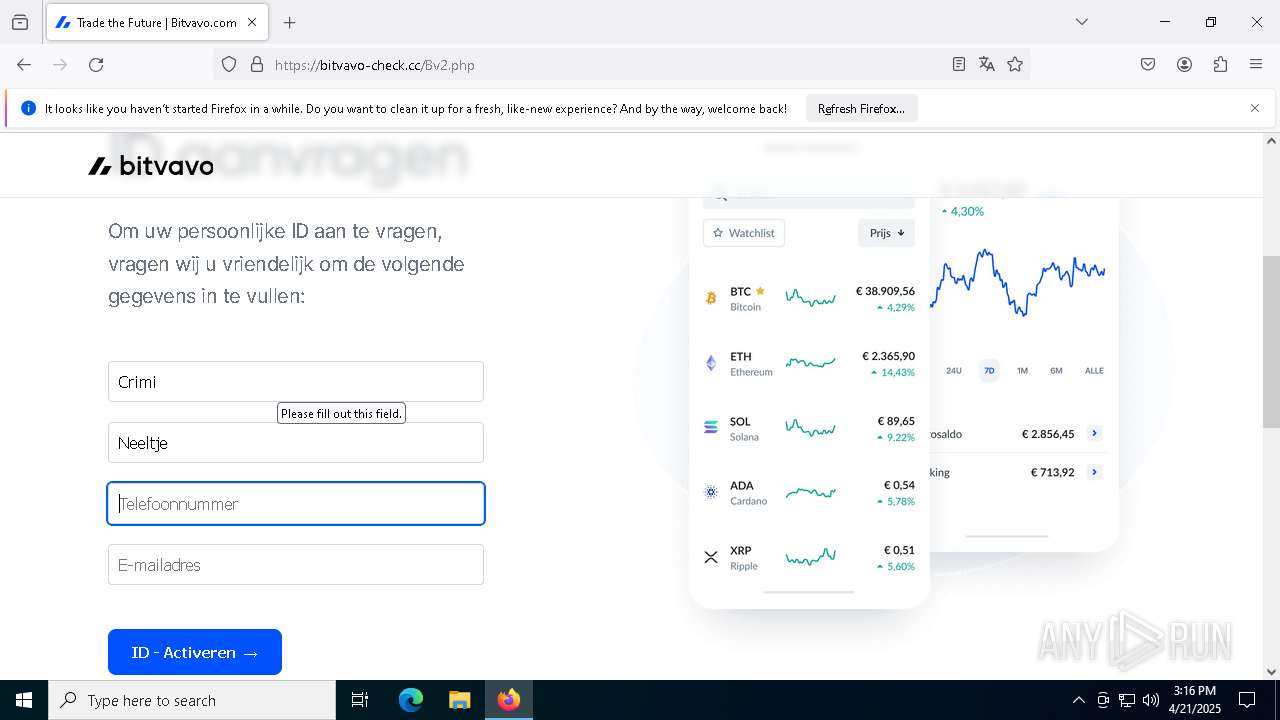Click the site security padlock icon
1280x720 pixels.
pos(257,65)
